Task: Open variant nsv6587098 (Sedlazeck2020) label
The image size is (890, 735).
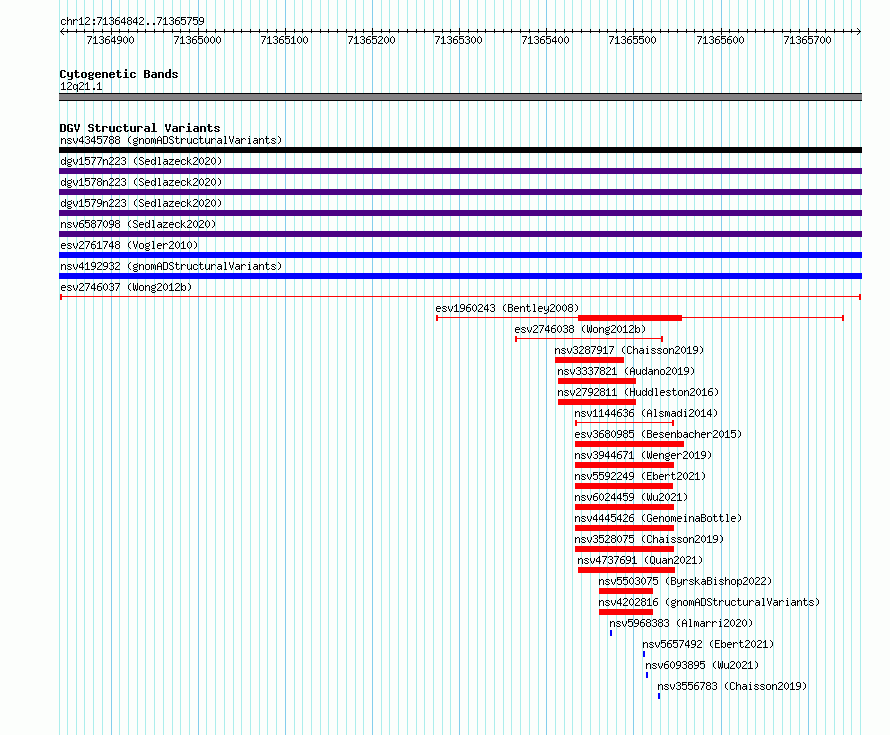Action: pos(138,224)
